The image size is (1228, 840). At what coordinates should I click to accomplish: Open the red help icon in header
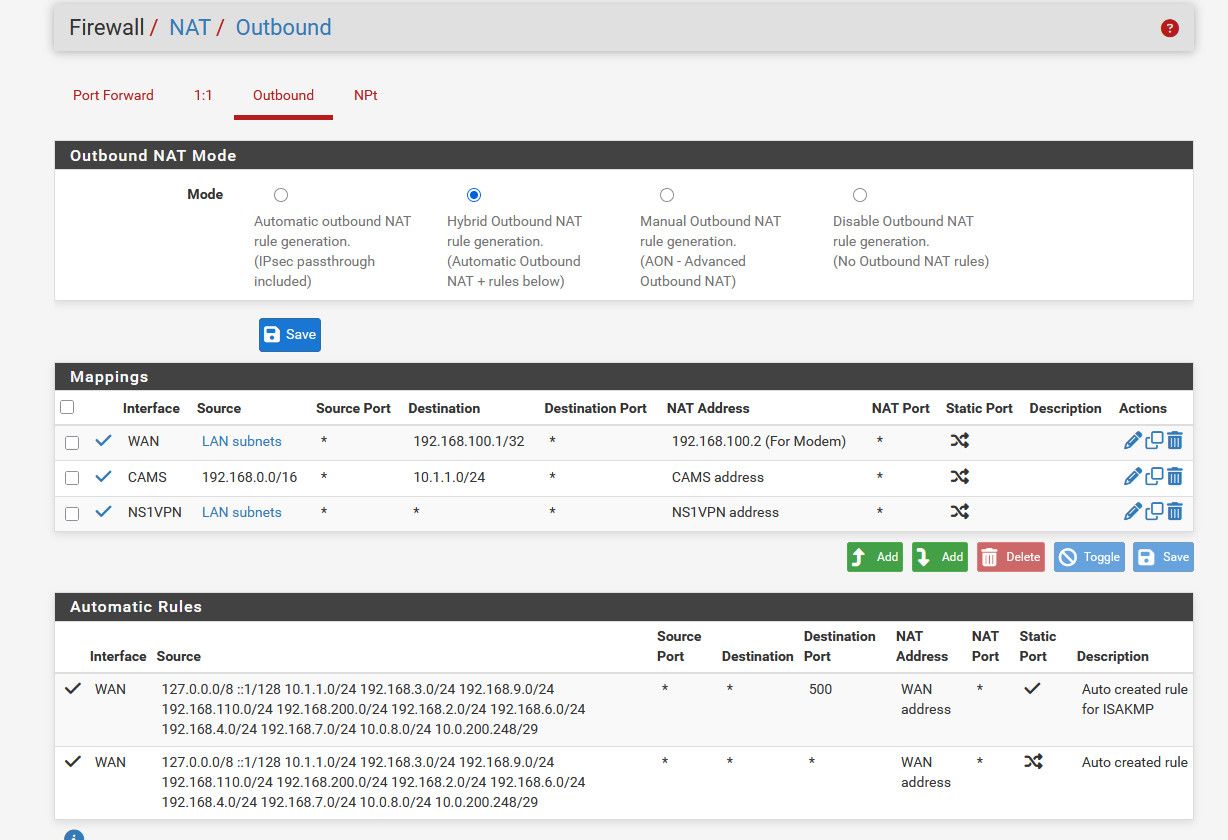[1169, 28]
